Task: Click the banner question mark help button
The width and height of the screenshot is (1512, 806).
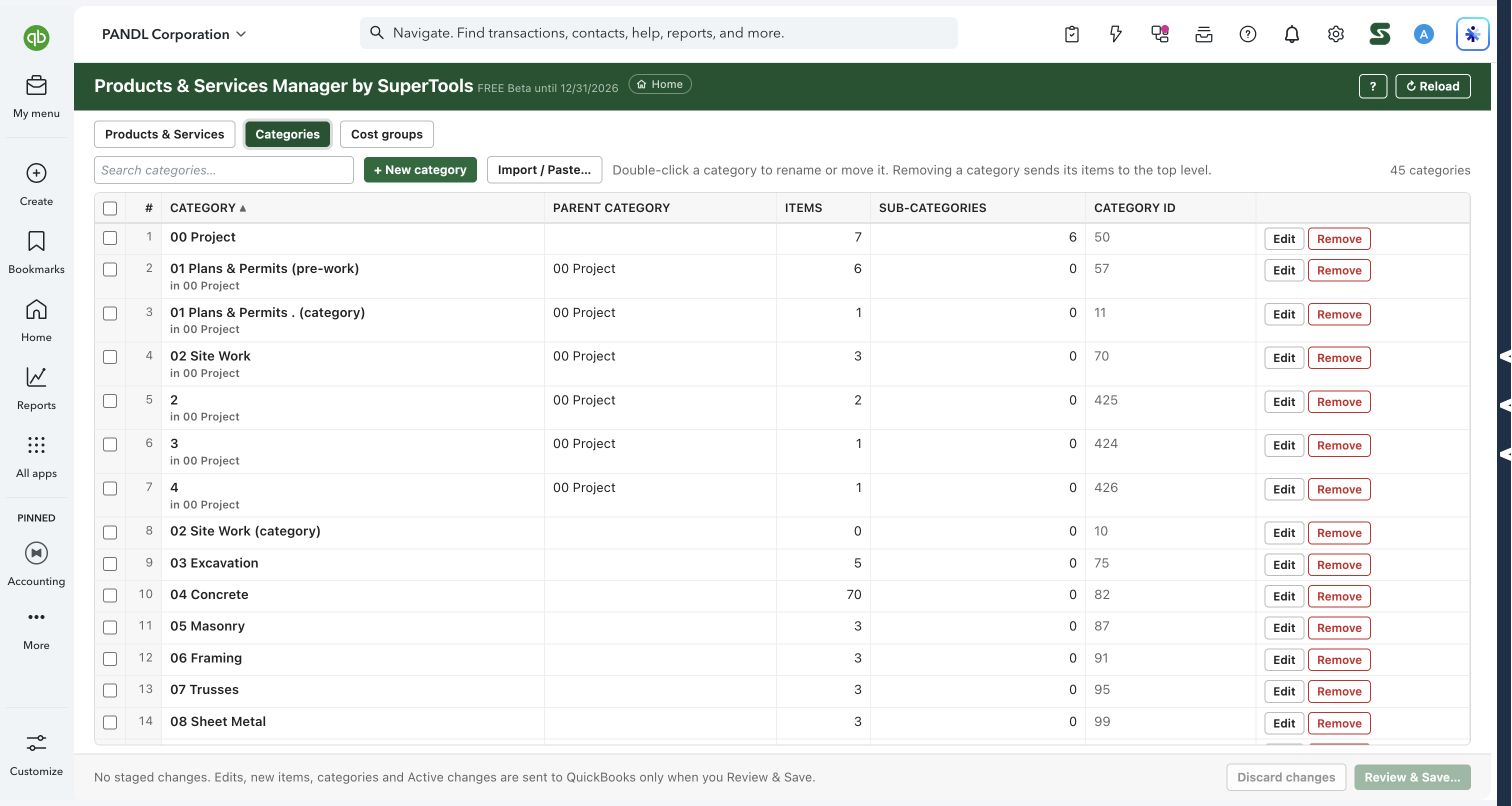Action: (x=1373, y=86)
